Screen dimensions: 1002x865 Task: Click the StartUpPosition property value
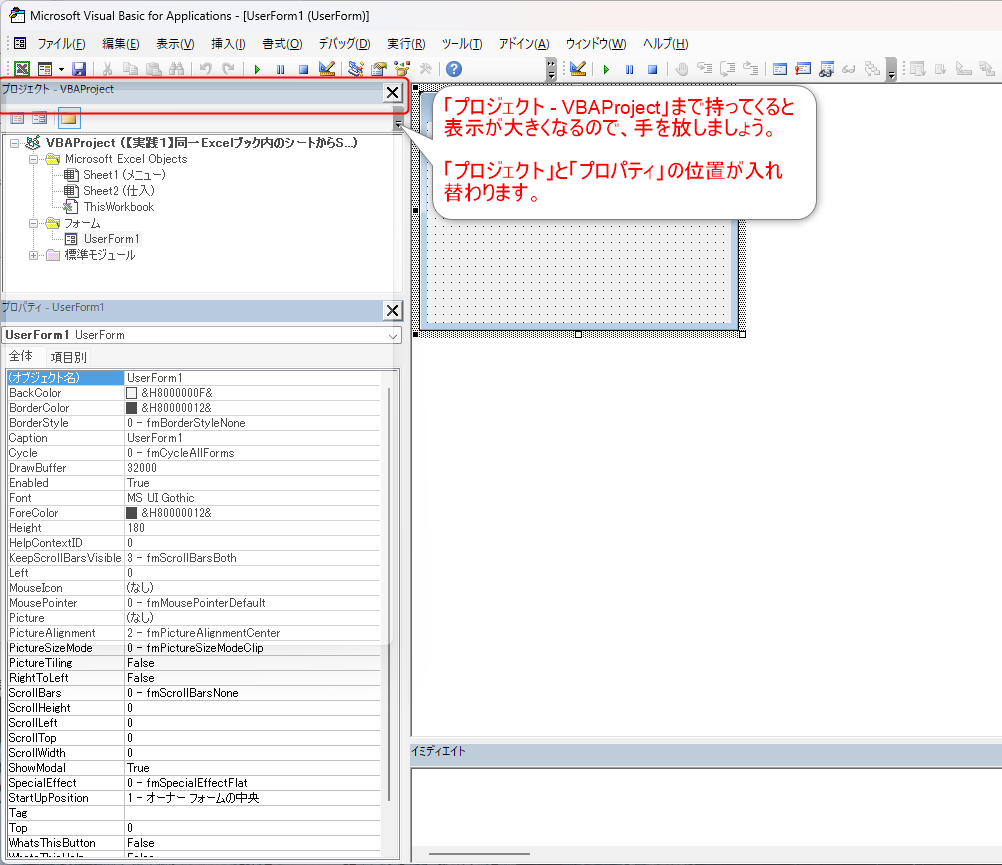[252, 798]
